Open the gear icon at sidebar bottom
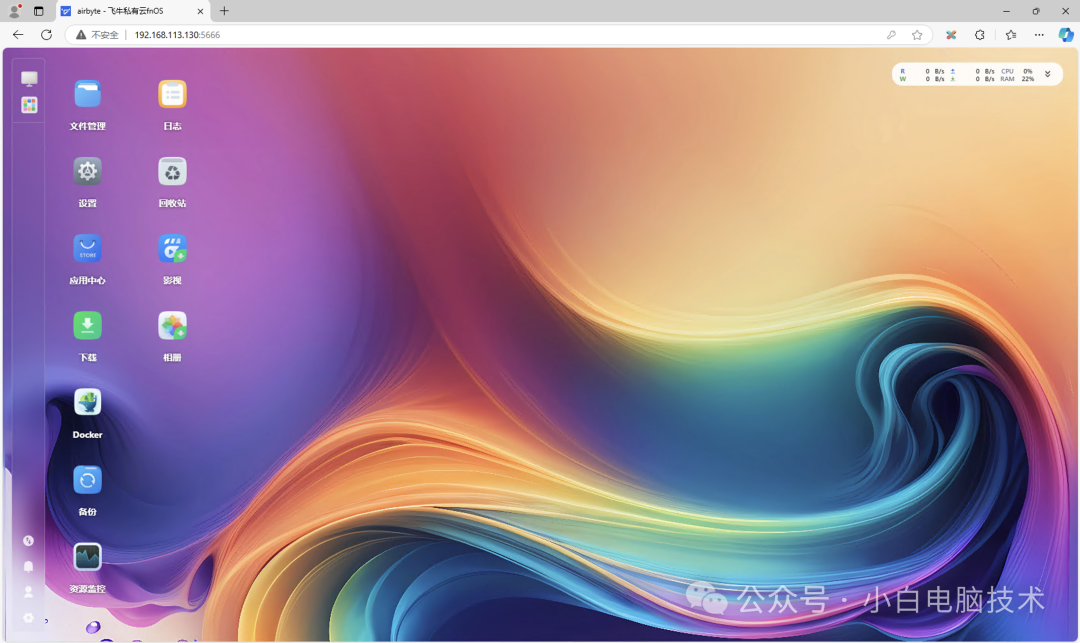Viewport: 1080px width, 643px height. pyautogui.click(x=28, y=618)
